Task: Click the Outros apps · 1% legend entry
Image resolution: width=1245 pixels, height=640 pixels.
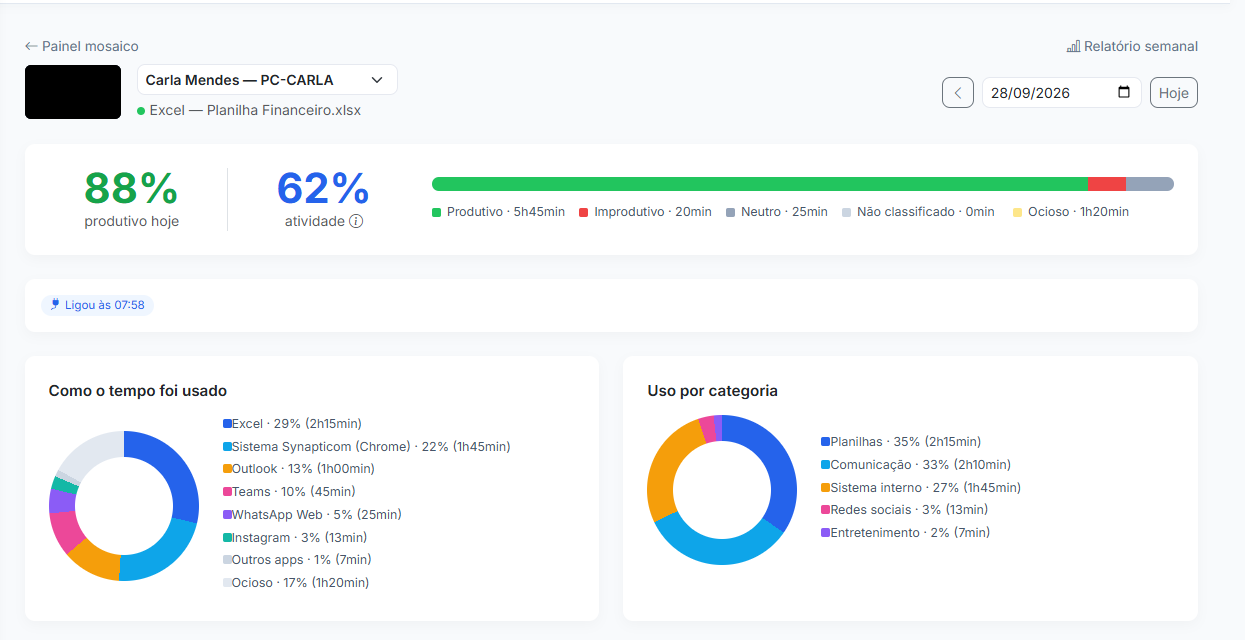Action: click(x=295, y=560)
